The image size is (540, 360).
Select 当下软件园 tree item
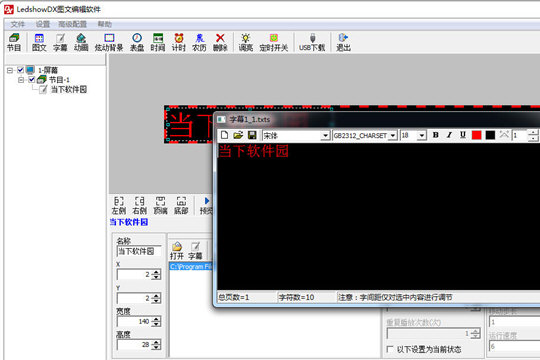[x=69, y=90]
